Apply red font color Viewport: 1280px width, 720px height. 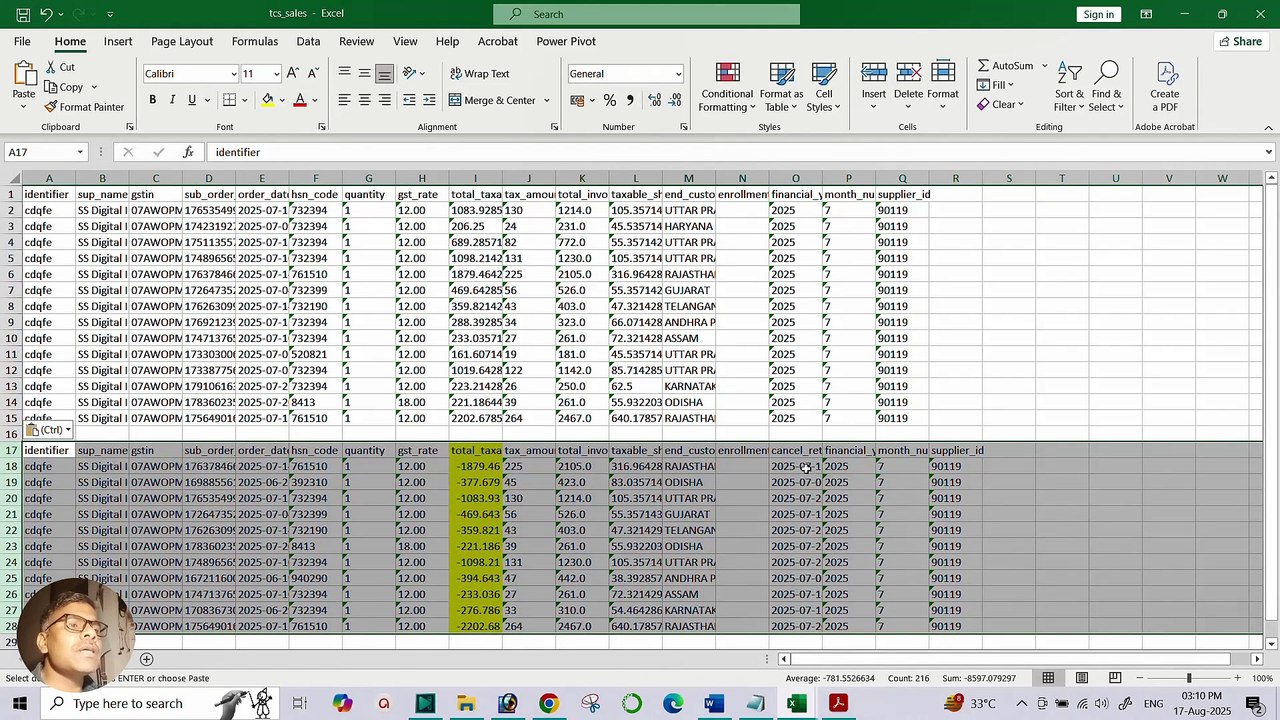point(299,100)
